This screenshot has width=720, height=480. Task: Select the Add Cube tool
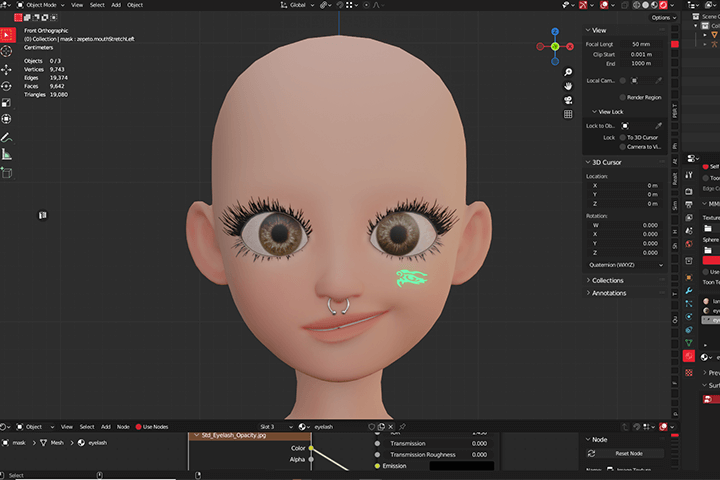[6, 173]
